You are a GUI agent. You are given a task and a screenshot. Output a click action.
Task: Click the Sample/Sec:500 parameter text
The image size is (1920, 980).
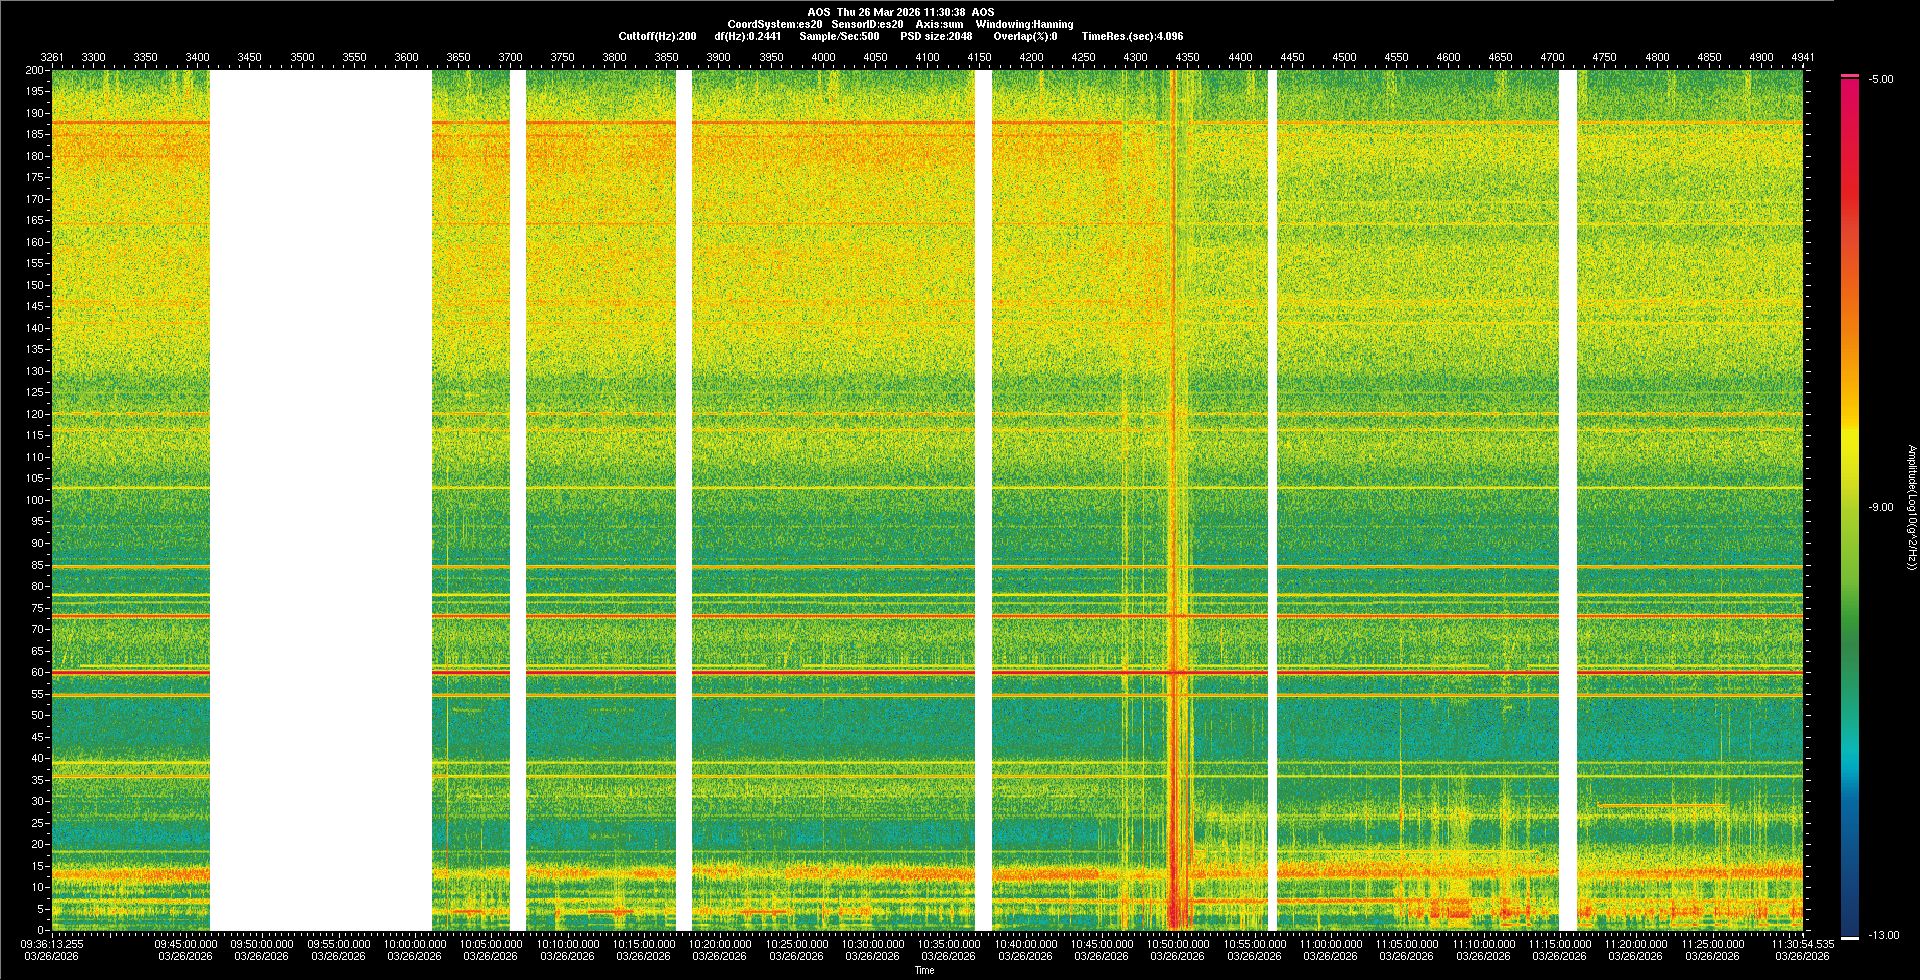(839, 36)
